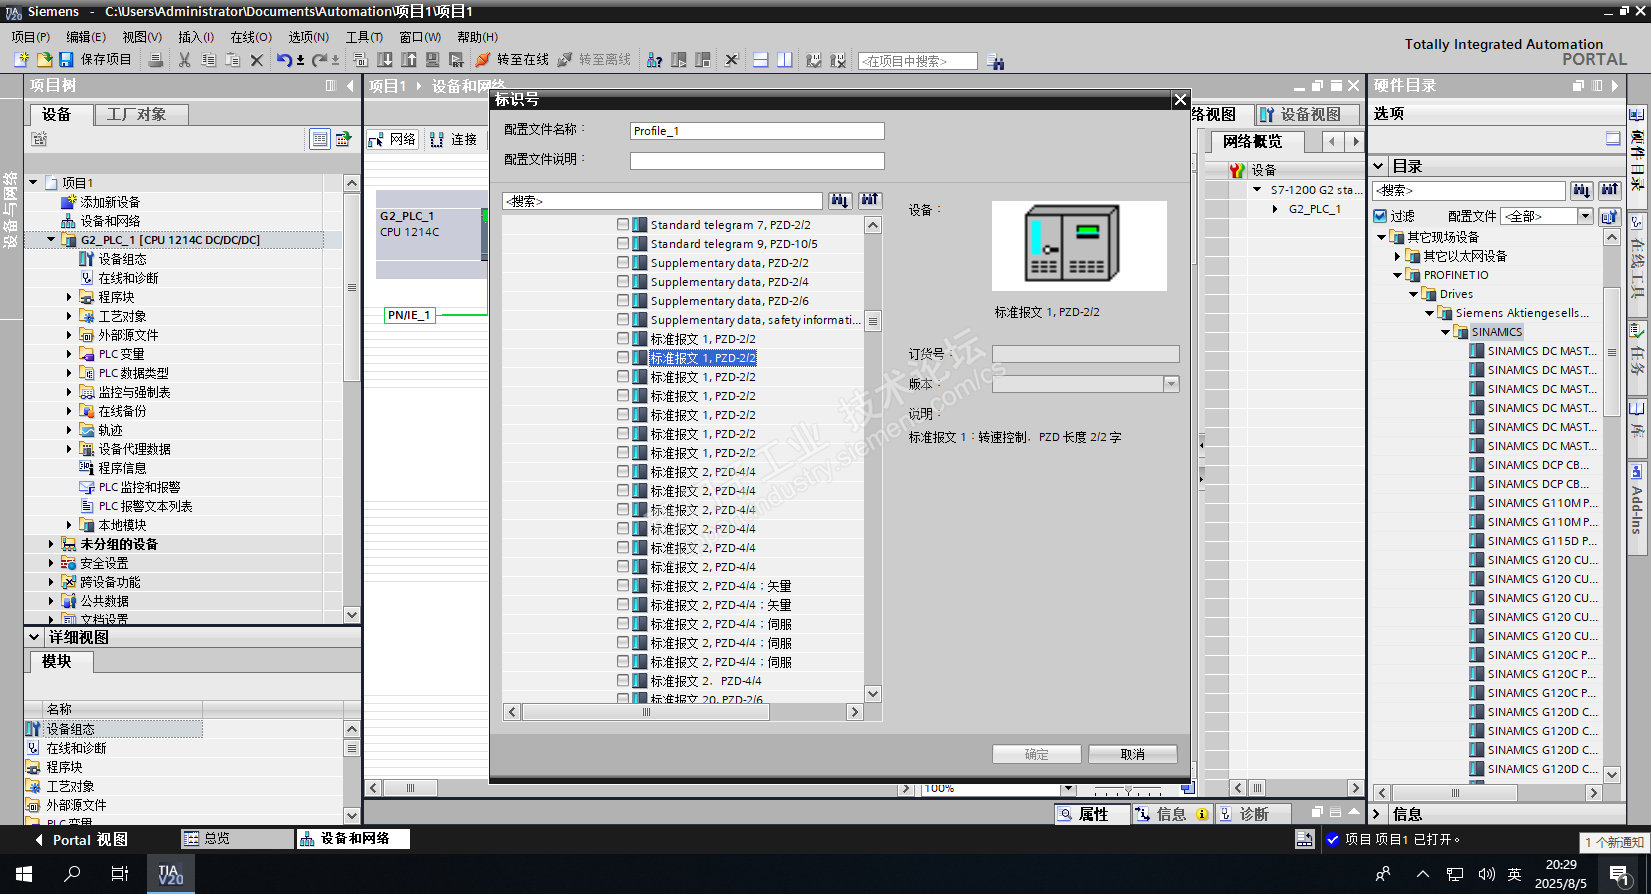Undo the last action
Image resolution: width=1651 pixels, height=894 pixels.
coord(285,60)
